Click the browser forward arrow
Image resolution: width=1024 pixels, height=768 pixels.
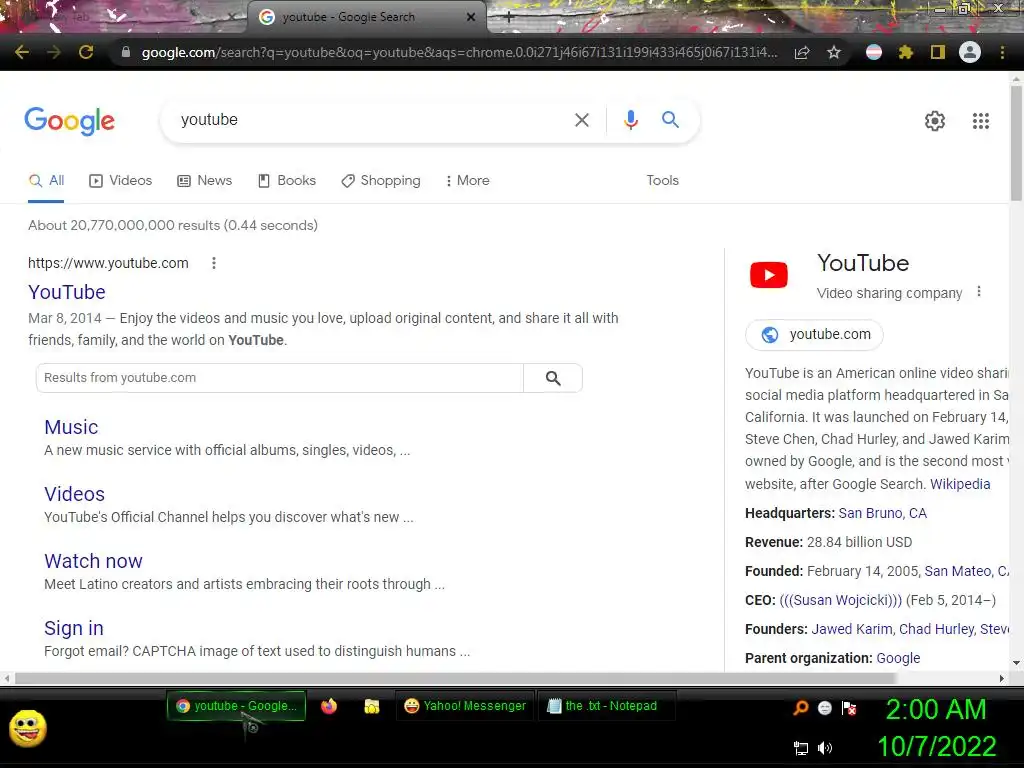(54, 52)
